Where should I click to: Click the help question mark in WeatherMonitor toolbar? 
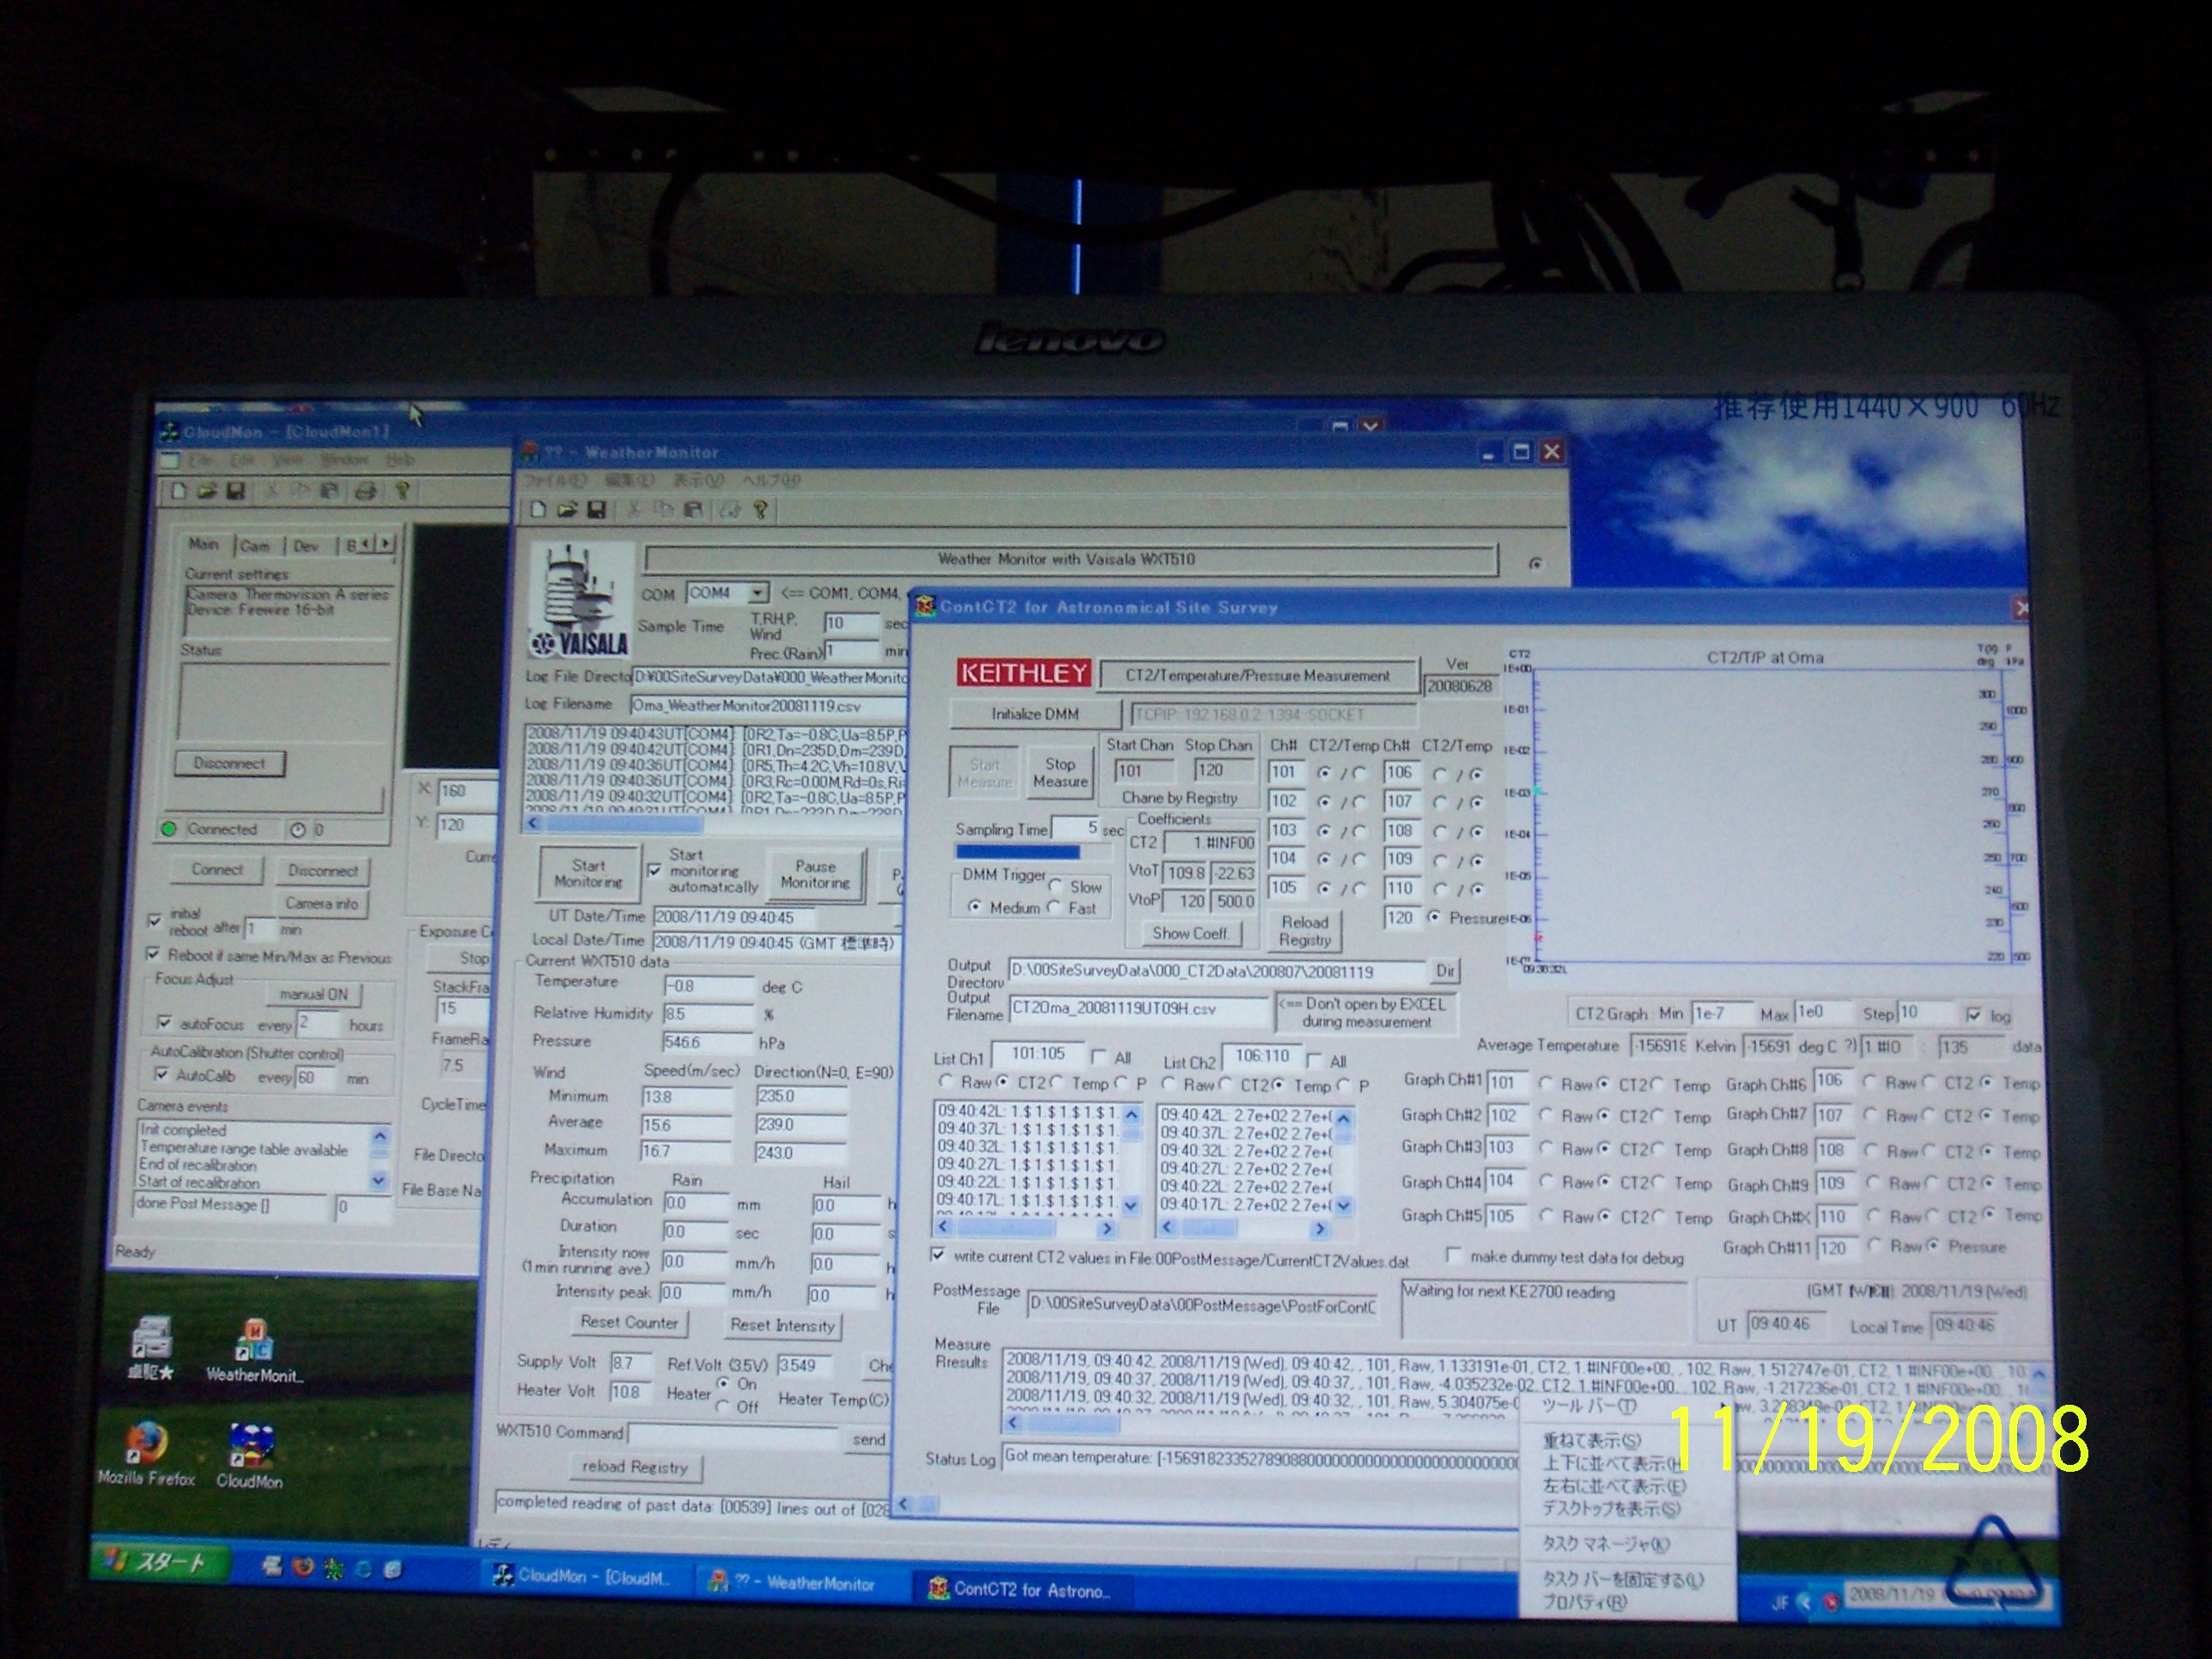tap(760, 511)
